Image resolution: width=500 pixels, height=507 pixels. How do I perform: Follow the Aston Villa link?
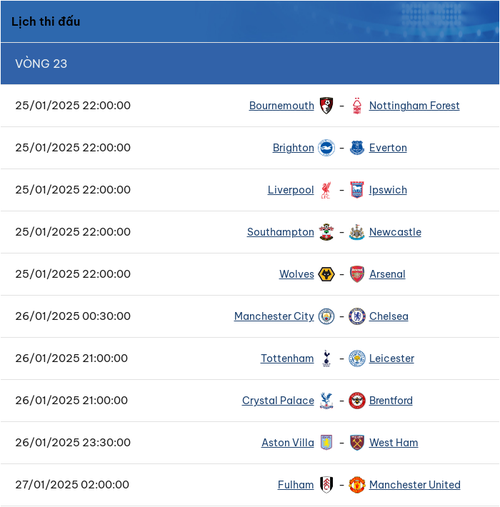288,443
